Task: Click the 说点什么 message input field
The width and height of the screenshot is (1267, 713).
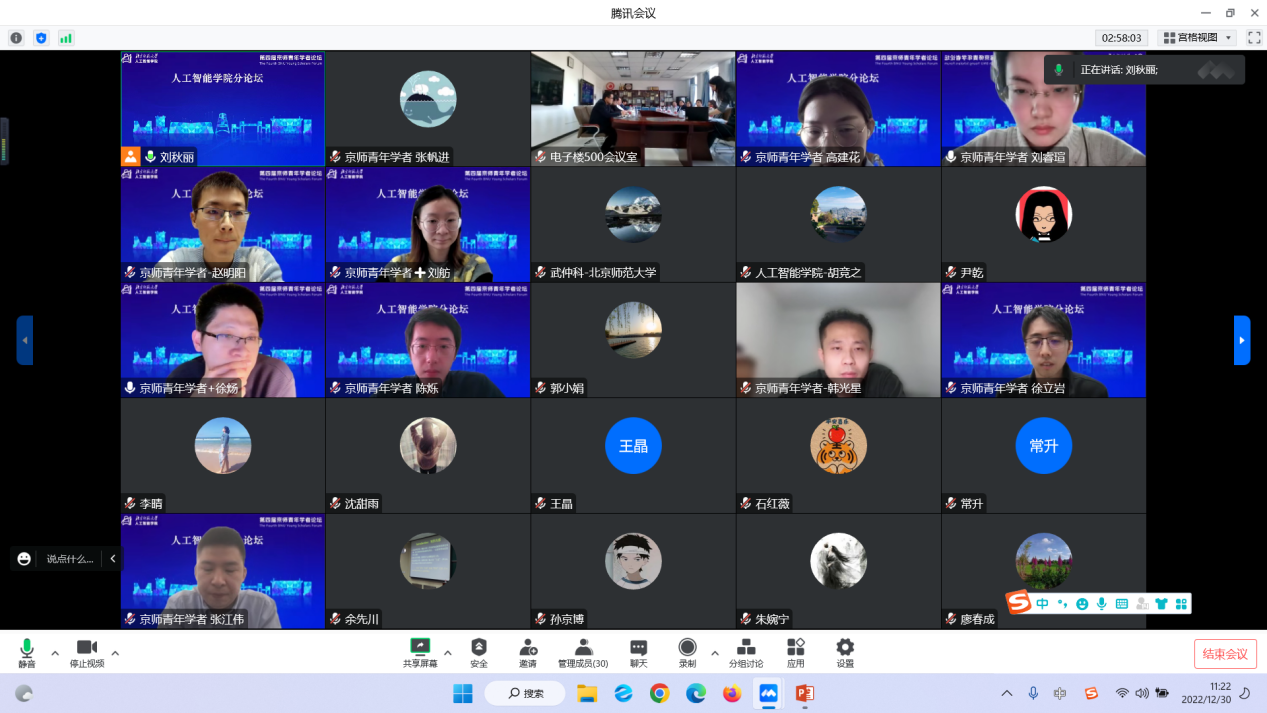Action: [x=69, y=559]
